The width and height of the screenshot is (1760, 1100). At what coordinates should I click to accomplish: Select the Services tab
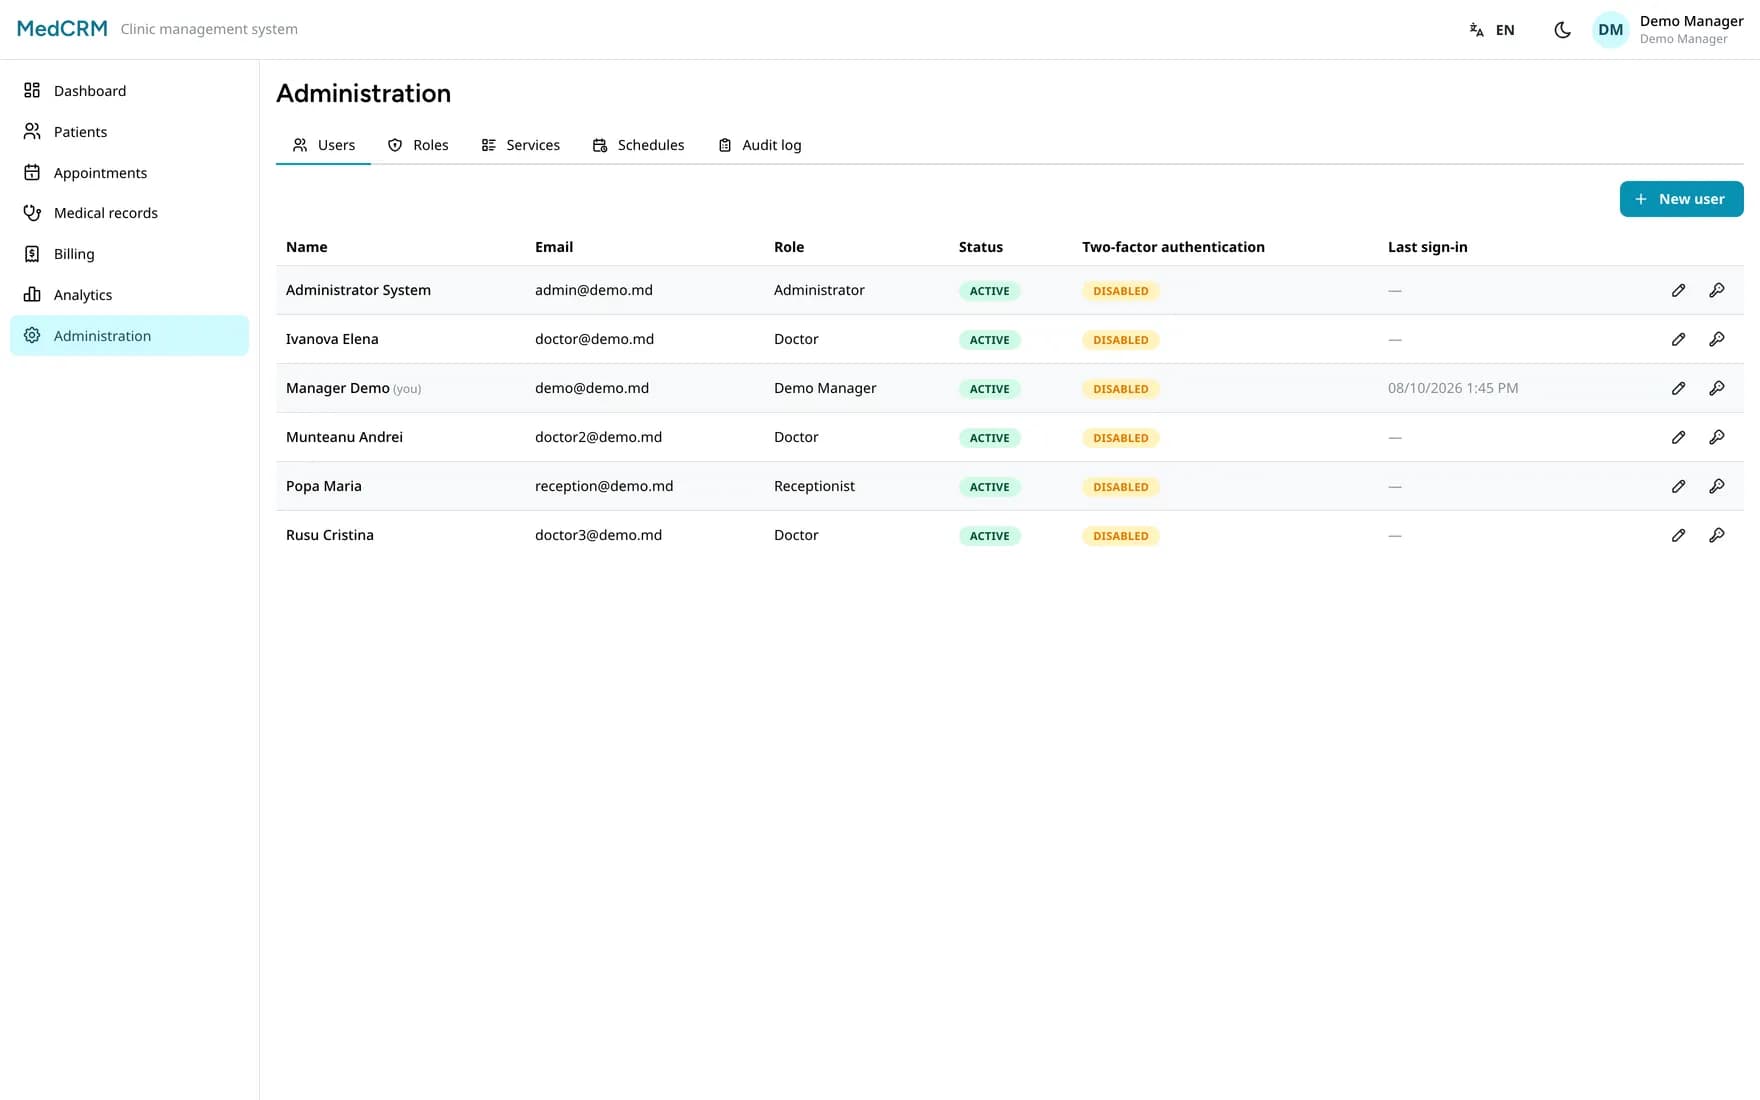click(520, 145)
